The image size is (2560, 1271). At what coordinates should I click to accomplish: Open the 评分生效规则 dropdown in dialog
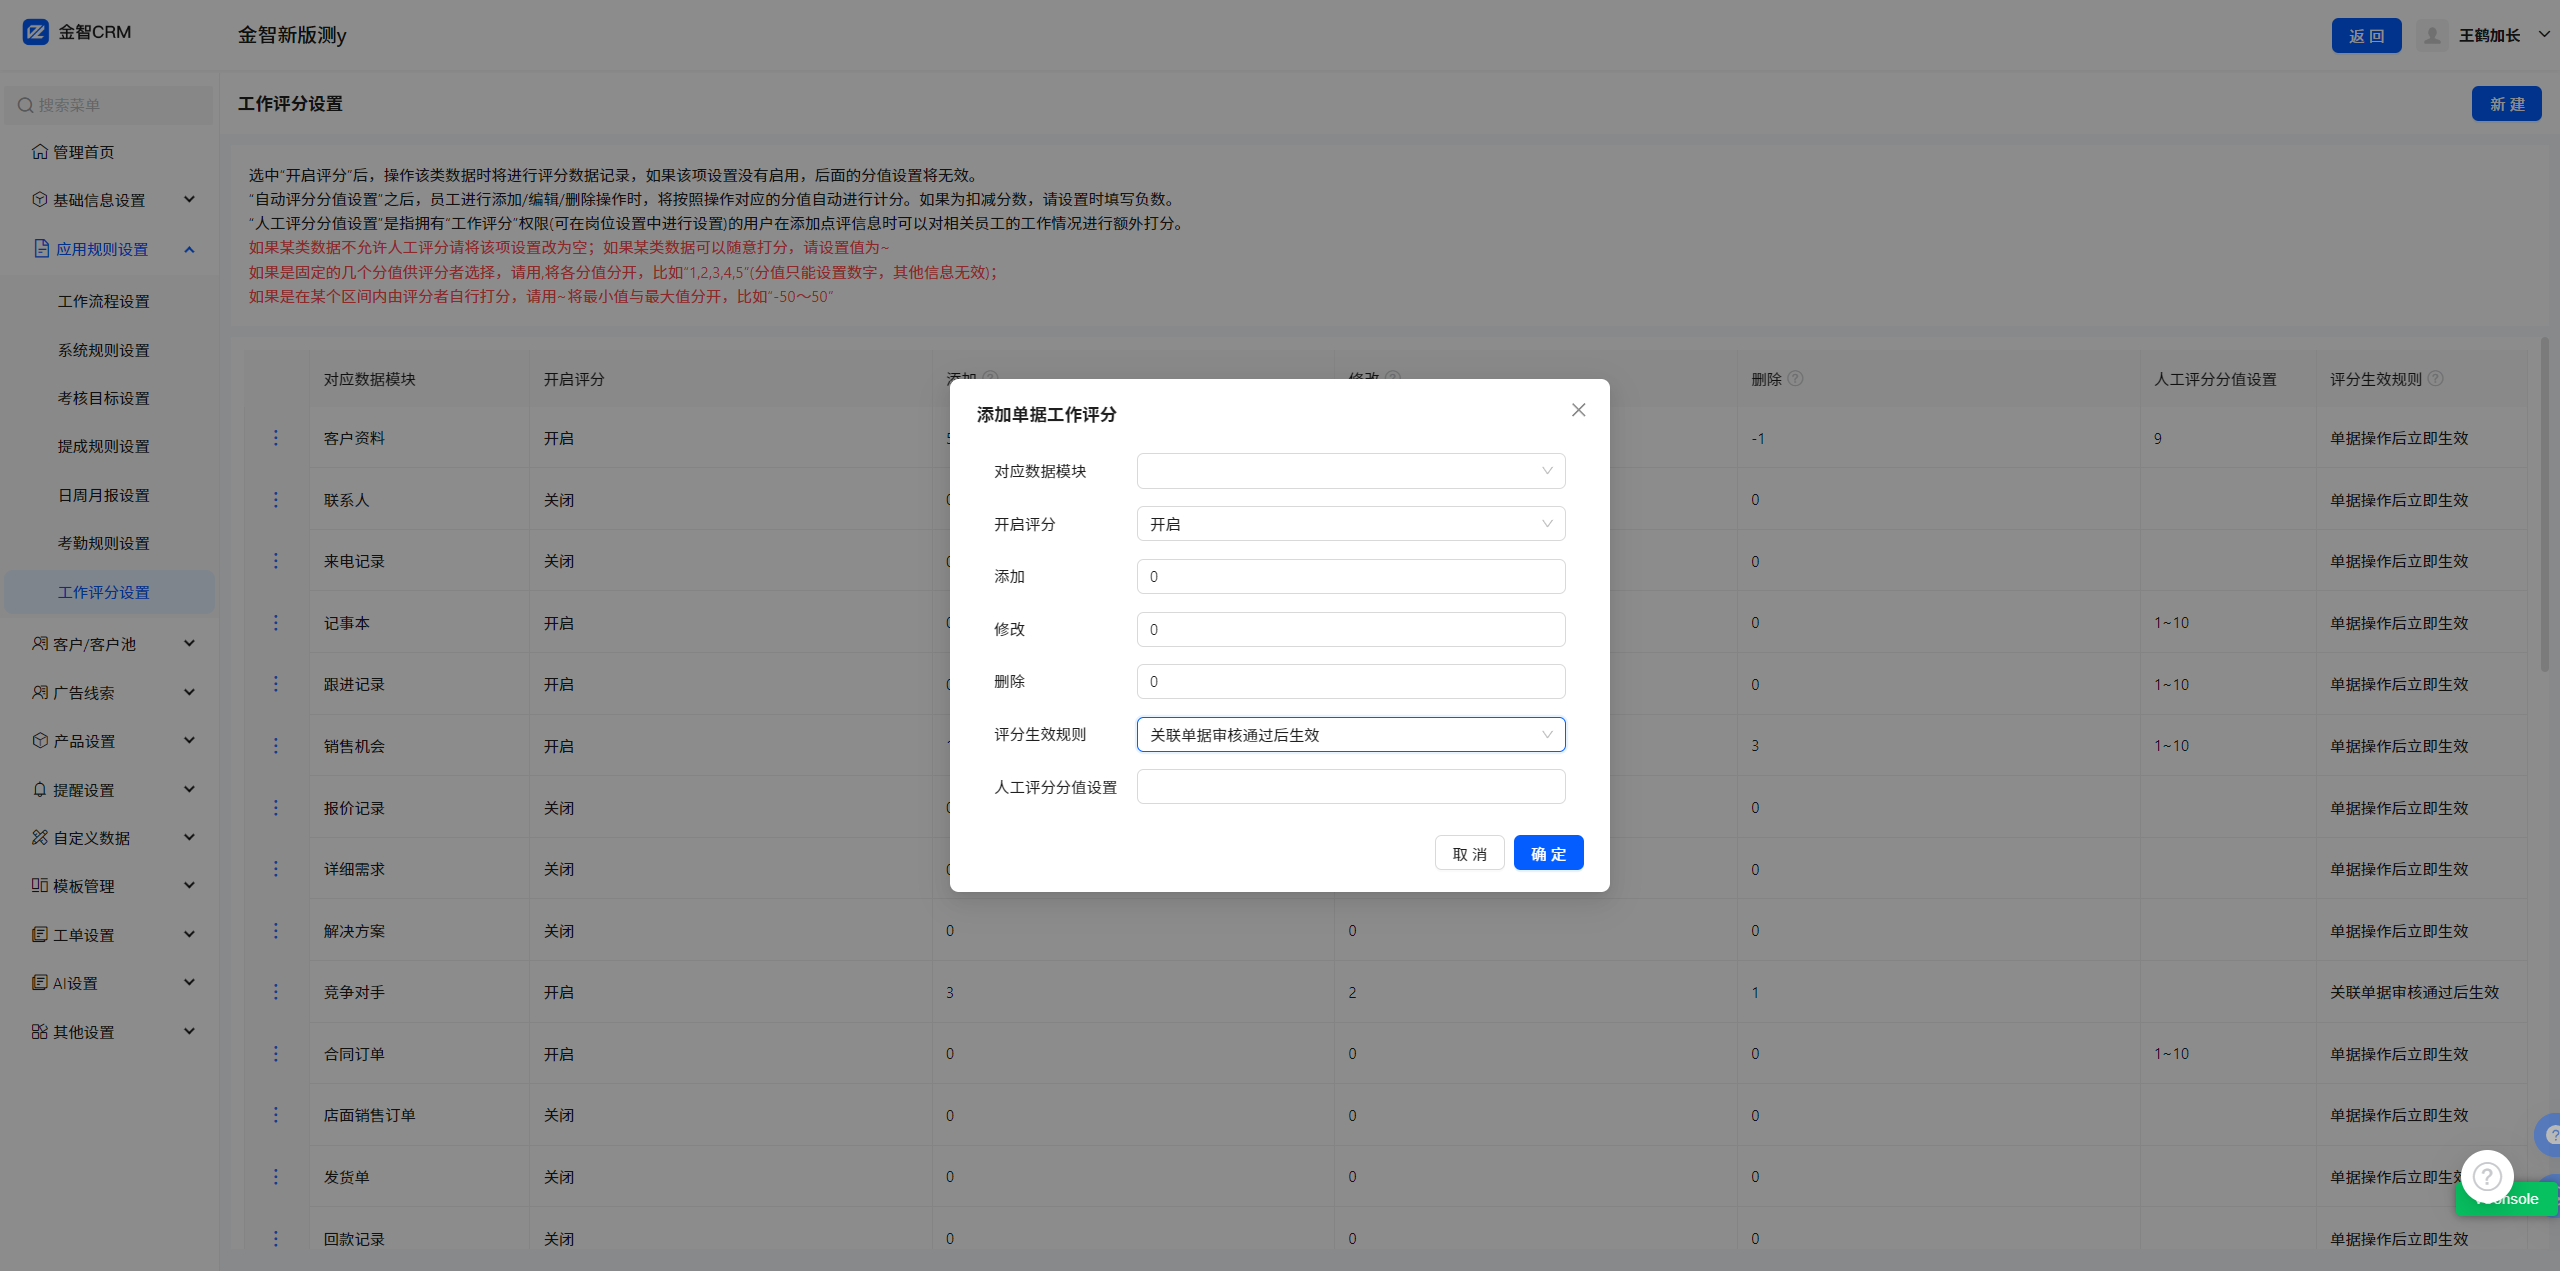[1350, 735]
